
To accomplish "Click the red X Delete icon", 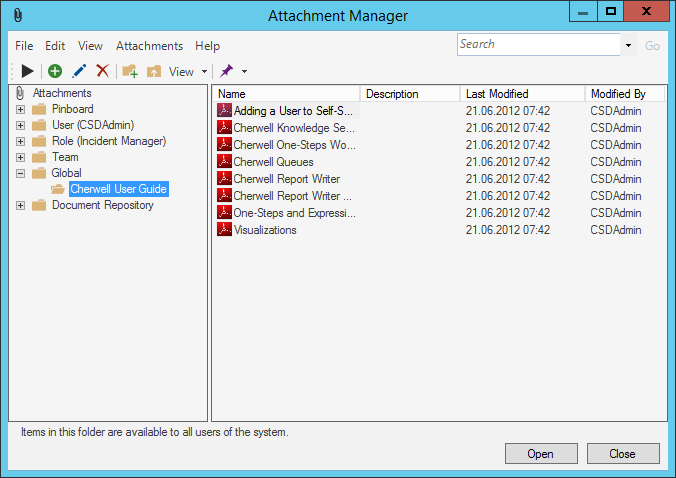I will click(103, 71).
